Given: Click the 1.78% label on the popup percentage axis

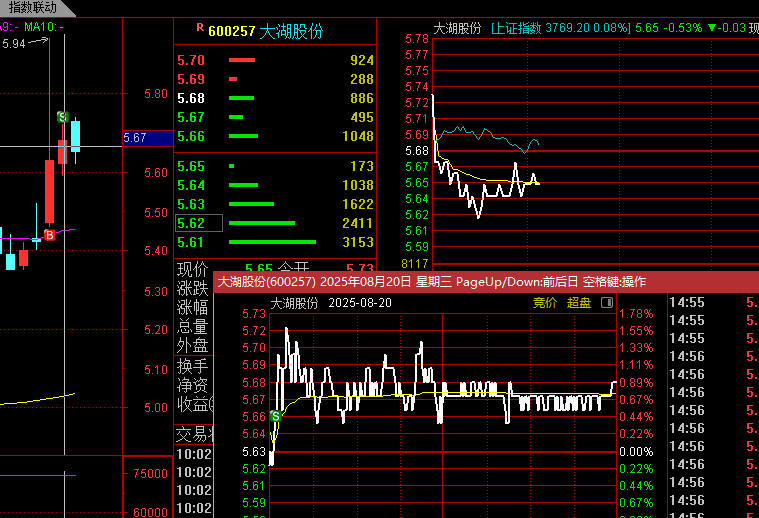Looking at the screenshot, I should pos(636,314).
